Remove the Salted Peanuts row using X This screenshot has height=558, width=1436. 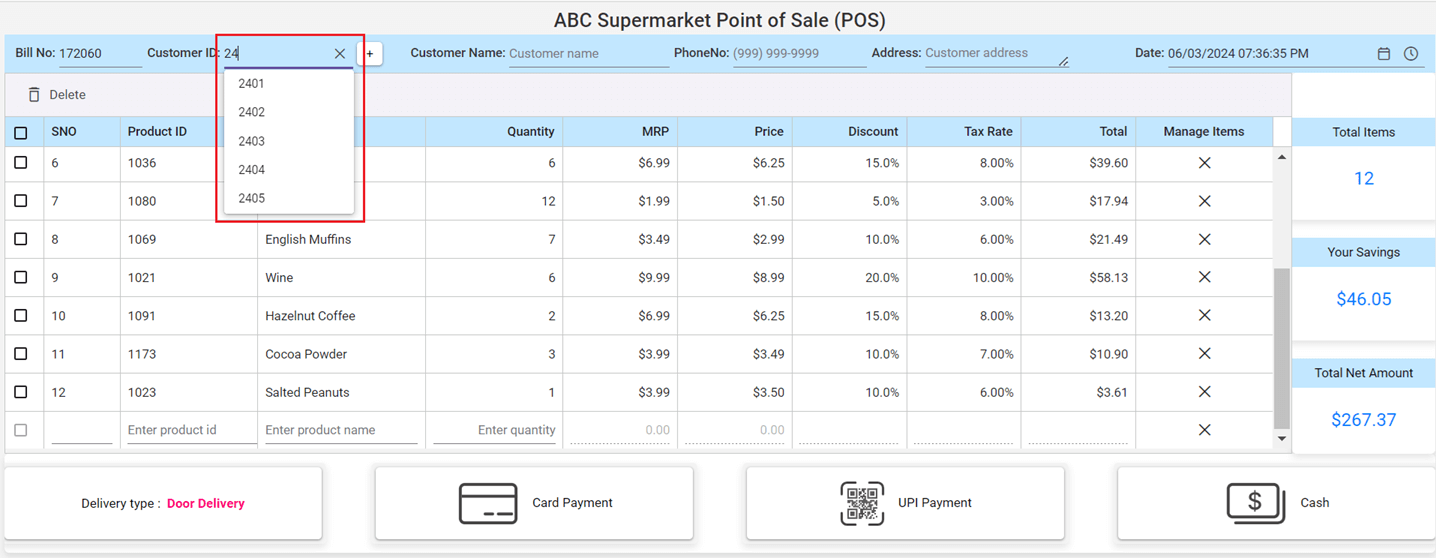pyautogui.click(x=1204, y=392)
